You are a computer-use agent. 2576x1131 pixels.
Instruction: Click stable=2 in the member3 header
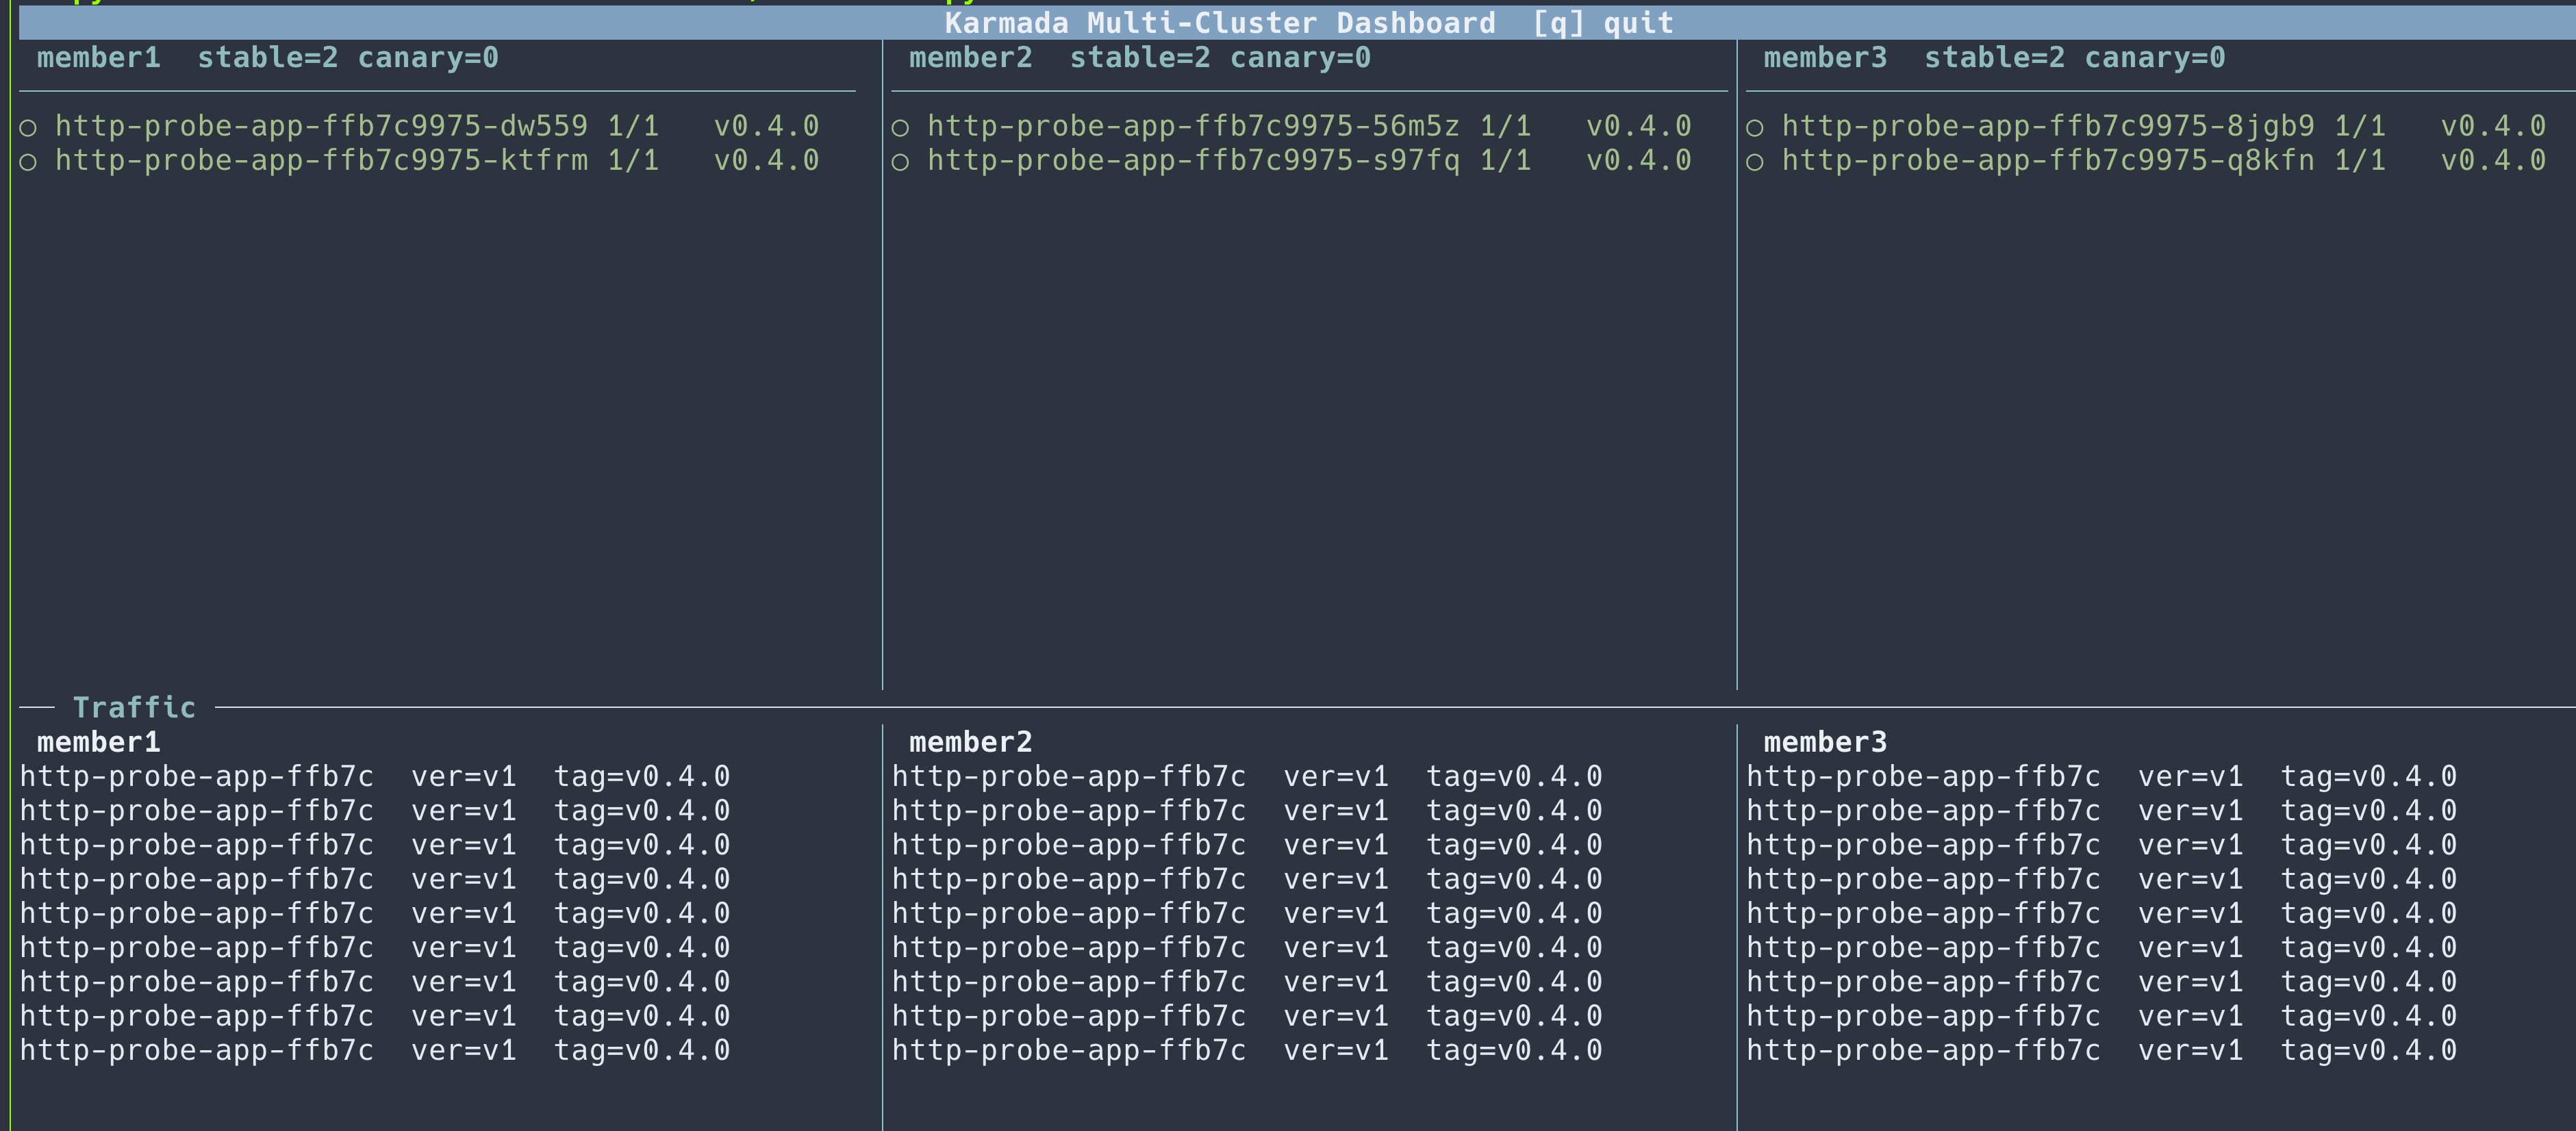click(1994, 58)
